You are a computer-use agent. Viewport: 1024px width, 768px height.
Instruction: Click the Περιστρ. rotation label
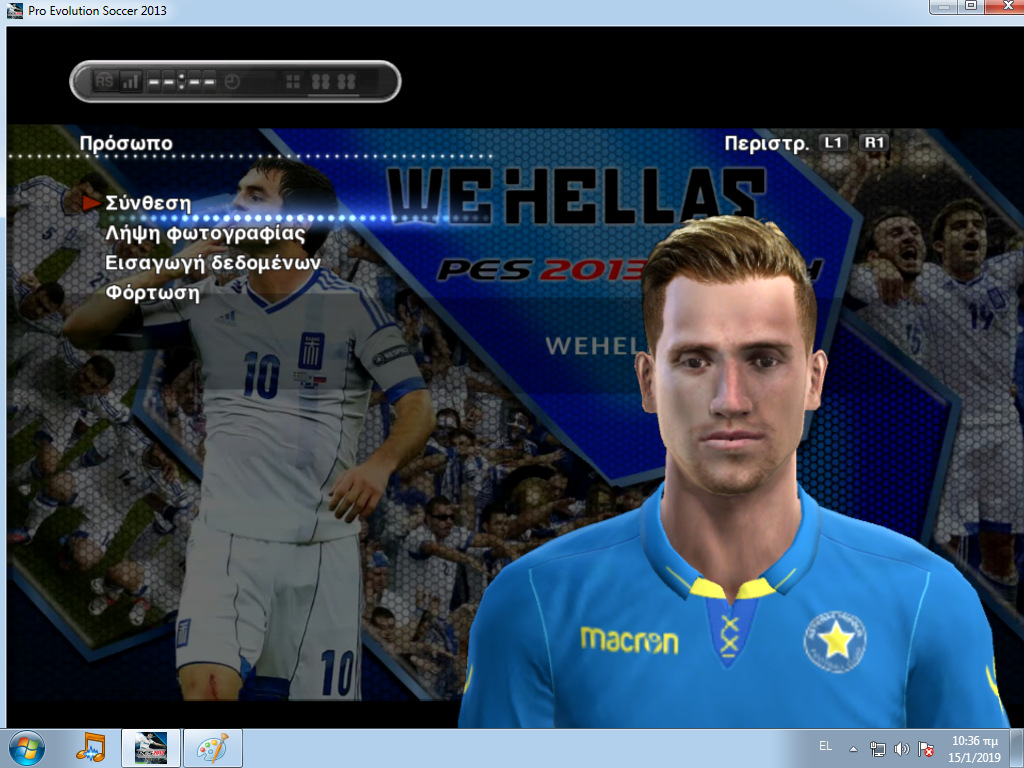point(766,144)
